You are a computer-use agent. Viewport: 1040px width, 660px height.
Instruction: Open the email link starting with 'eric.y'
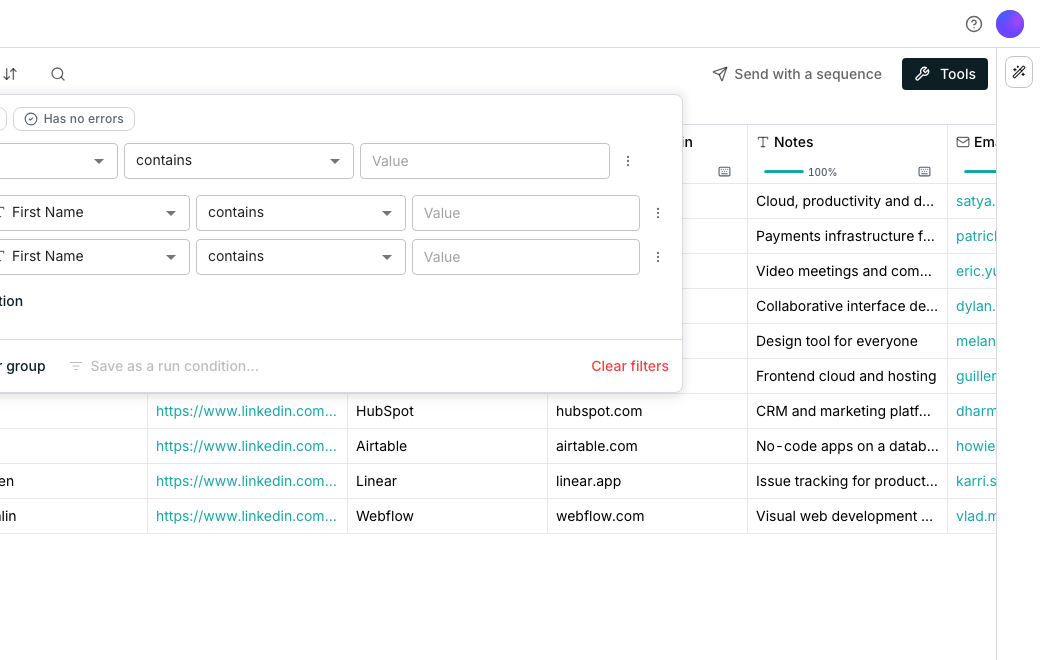tap(976, 271)
